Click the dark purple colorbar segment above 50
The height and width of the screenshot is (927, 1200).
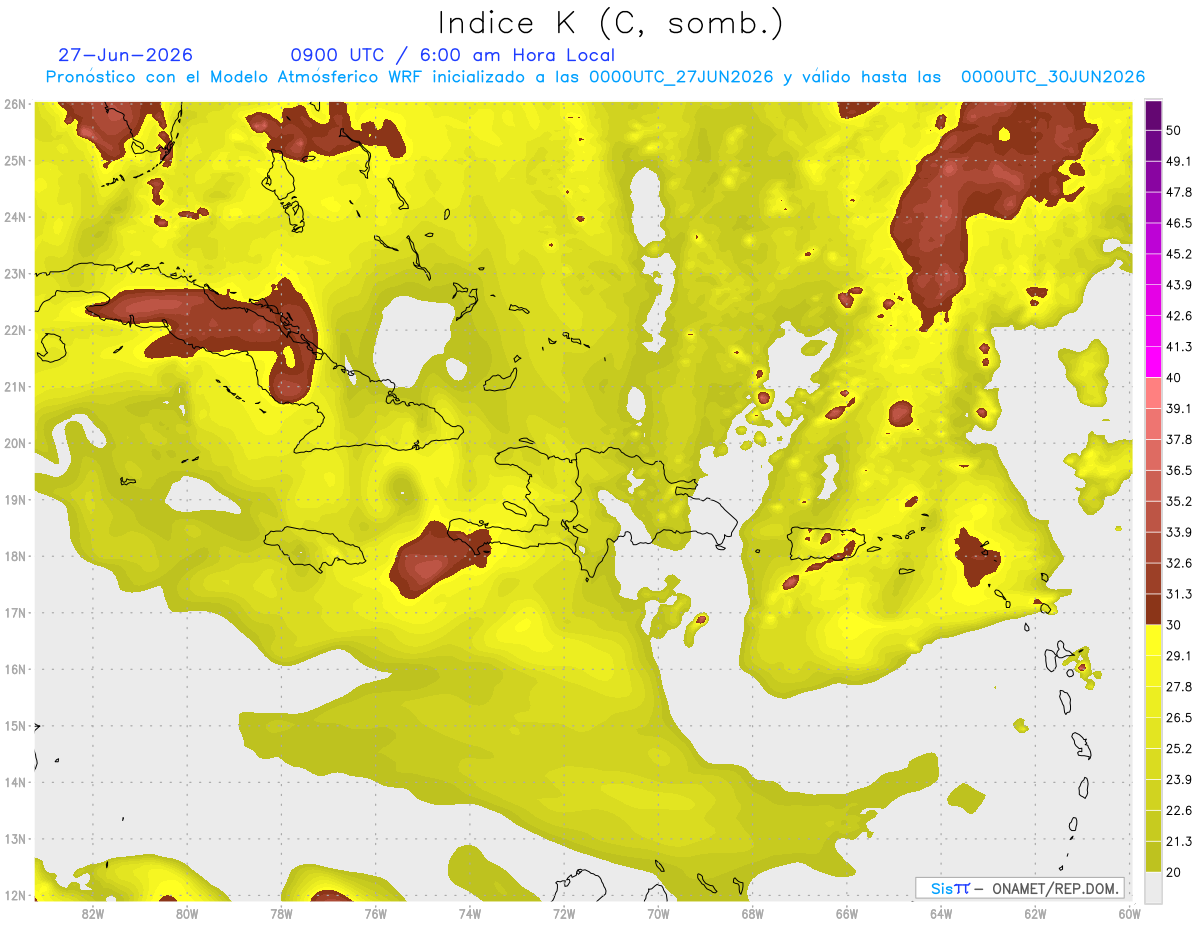point(1153,117)
